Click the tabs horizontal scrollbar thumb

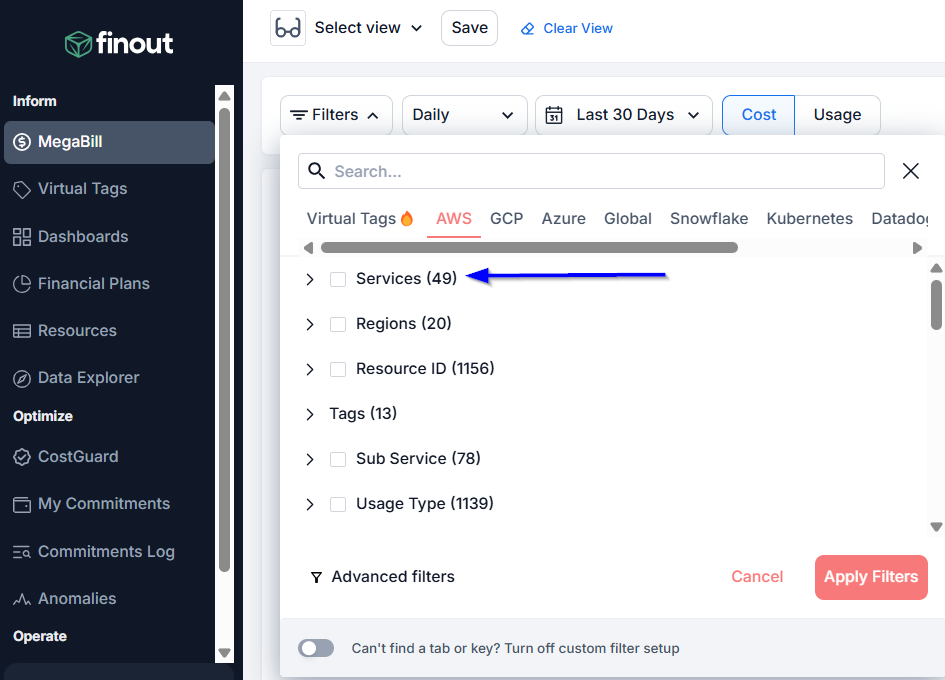[x=529, y=248]
